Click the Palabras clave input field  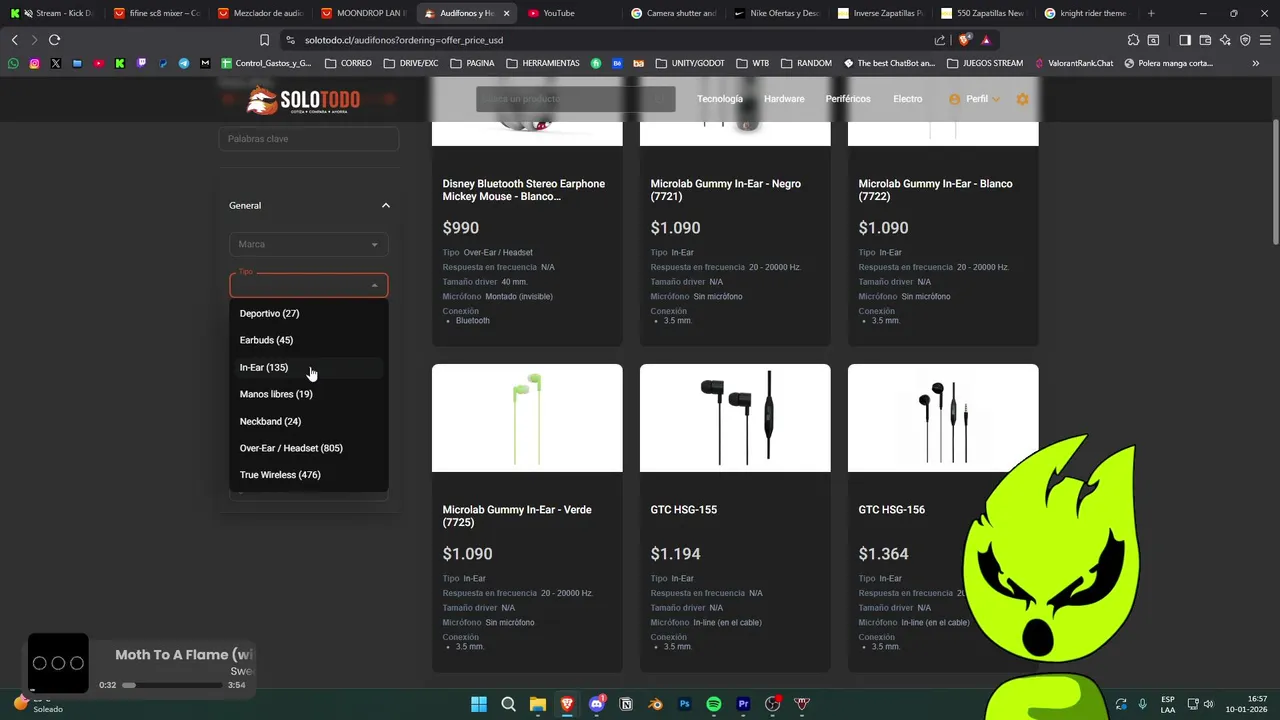[x=308, y=139]
